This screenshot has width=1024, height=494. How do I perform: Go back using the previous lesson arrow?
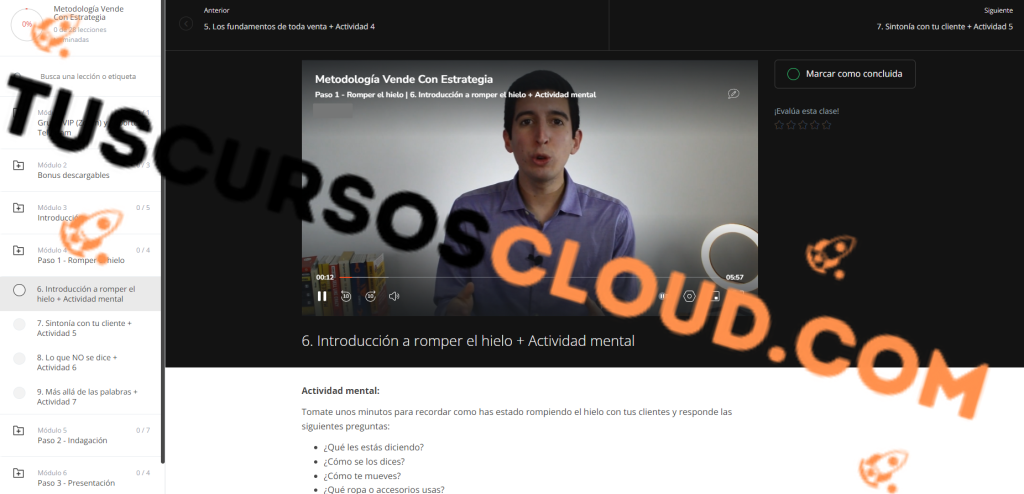point(186,24)
